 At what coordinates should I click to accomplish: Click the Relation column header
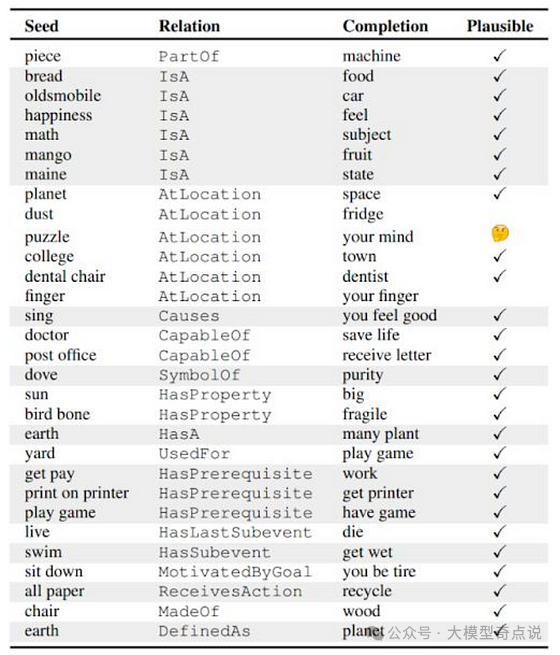pyautogui.click(x=189, y=26)
